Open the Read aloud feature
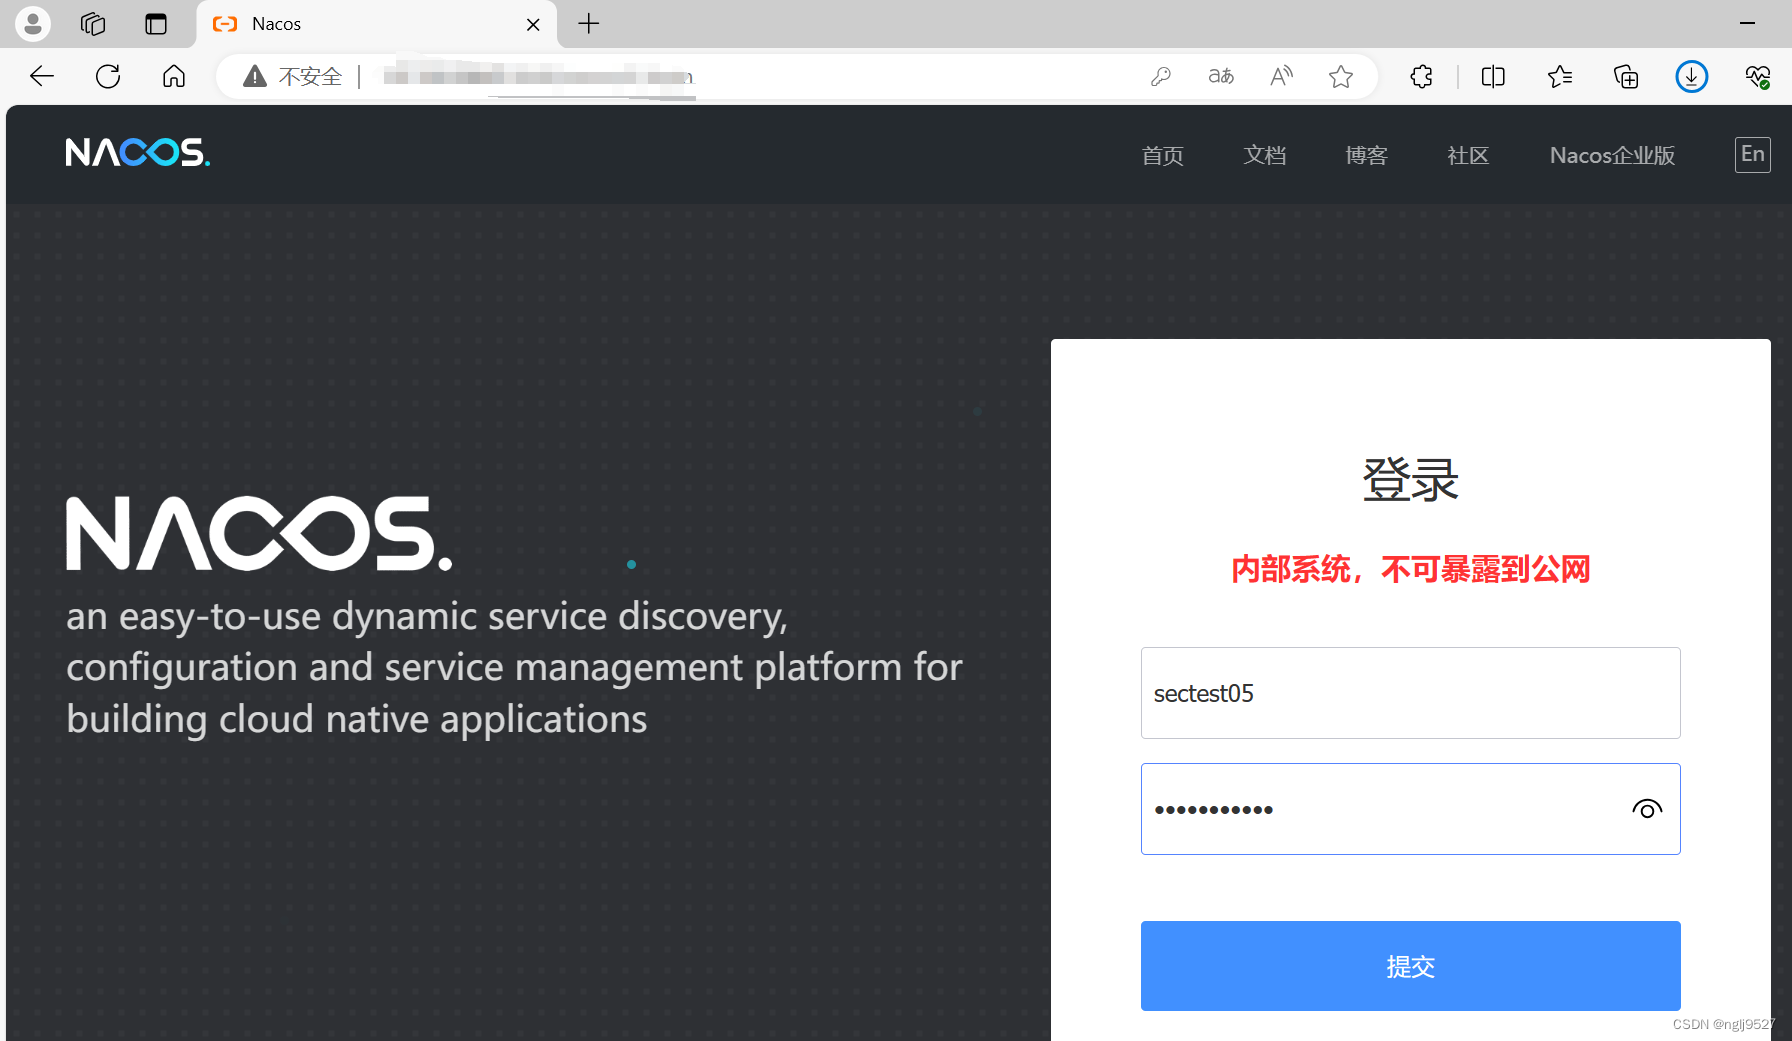This screenshot has height=1041, width=1792. coord(1281,76)
